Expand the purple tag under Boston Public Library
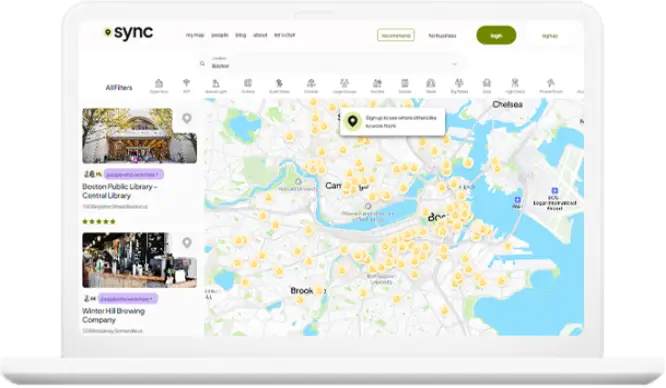This screenshot has height=388, width=666. coord(133,174)
